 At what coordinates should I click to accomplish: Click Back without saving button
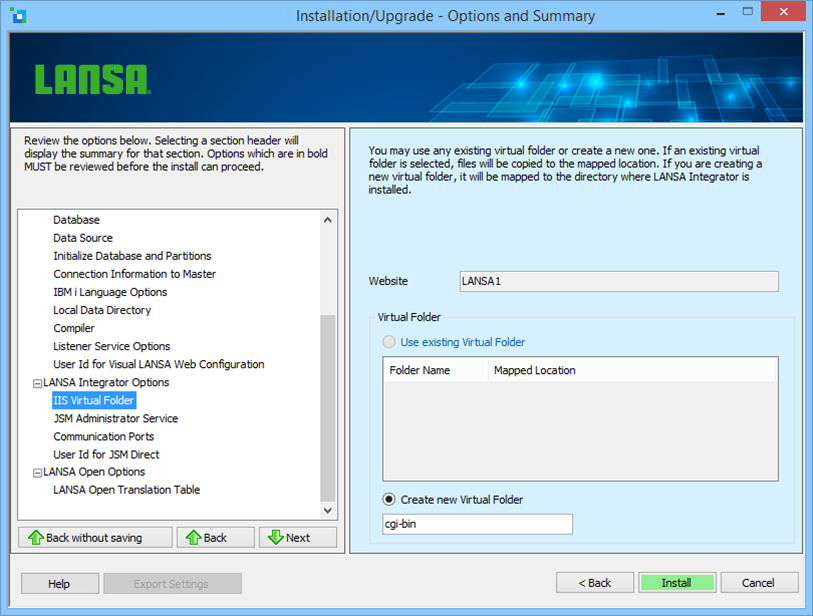click(x=95, y=538)
